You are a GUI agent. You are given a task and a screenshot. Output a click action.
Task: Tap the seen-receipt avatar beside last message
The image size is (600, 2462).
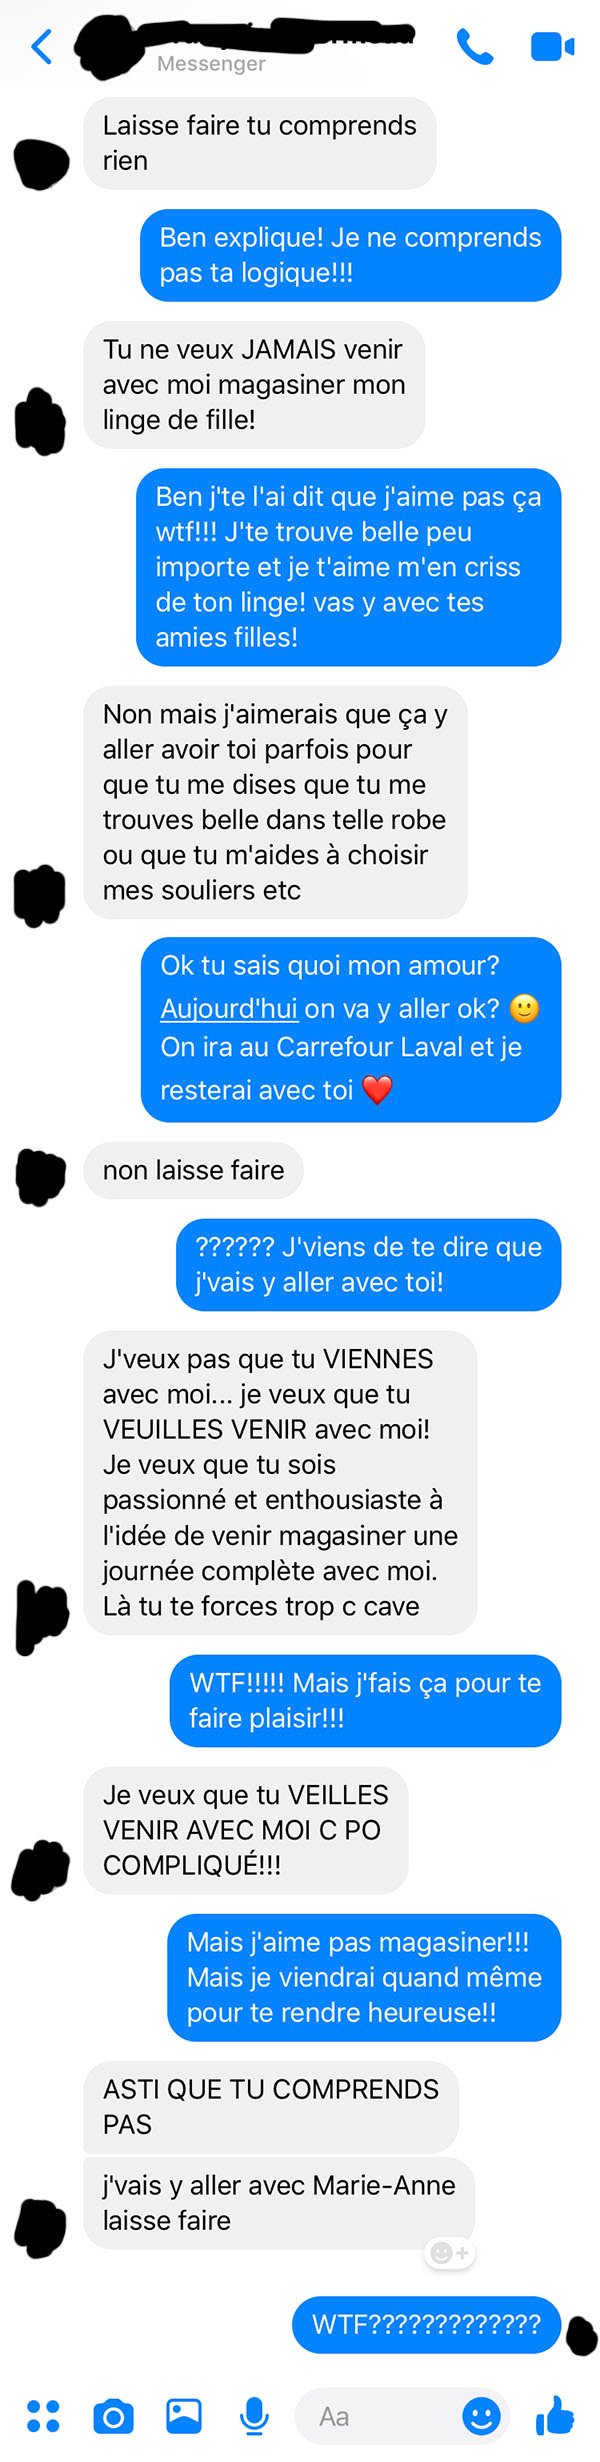(x=581, y=2336)
